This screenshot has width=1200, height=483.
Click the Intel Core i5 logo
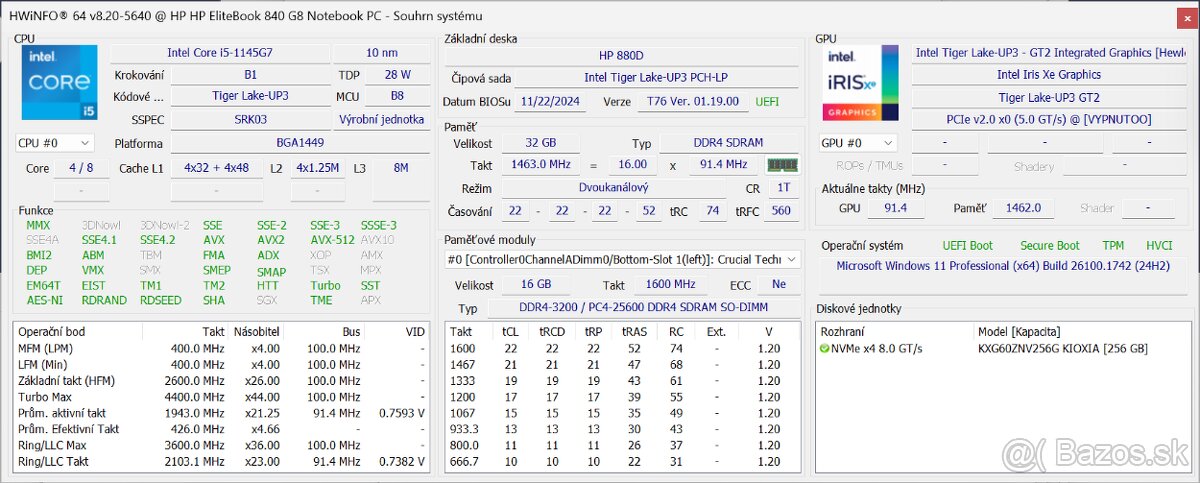tap(60, 83)
